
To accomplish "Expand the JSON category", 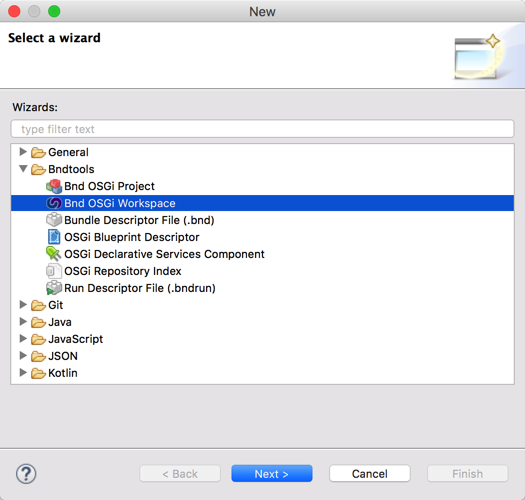I will [23, 355].
